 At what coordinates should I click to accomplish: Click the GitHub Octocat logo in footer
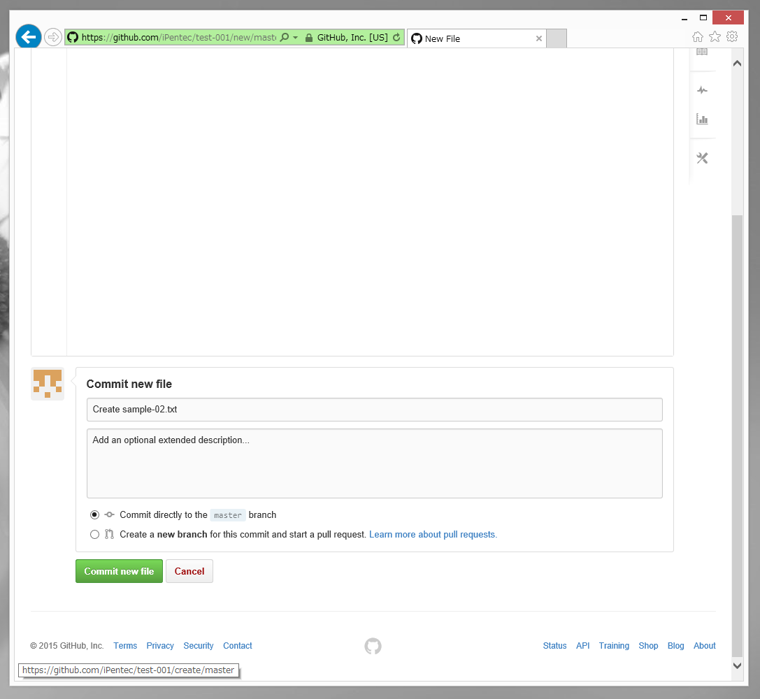pyautogui.click(x=373, y=646)
